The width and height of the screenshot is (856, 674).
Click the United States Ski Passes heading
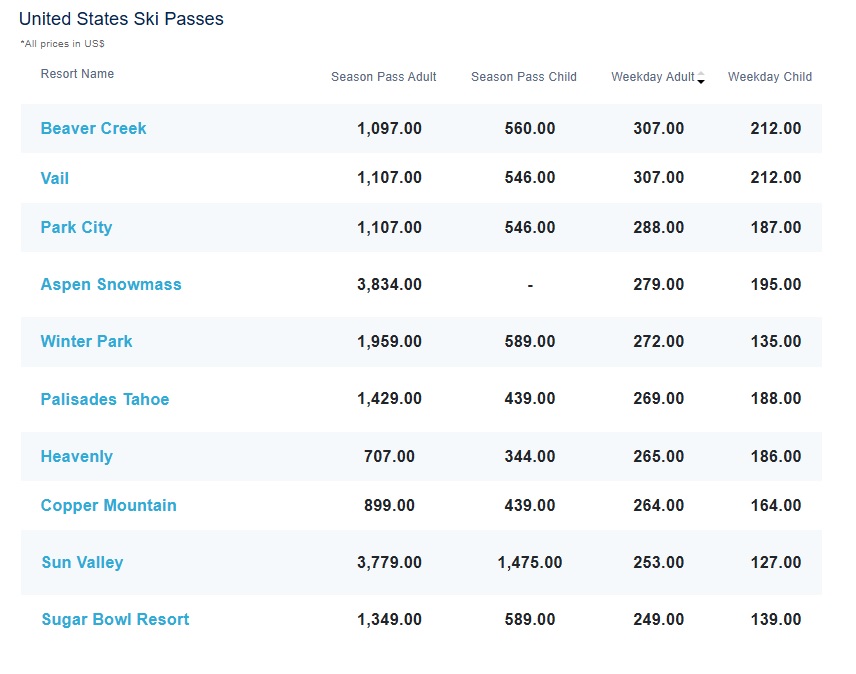pyautogui.click(x=121, y=19)
